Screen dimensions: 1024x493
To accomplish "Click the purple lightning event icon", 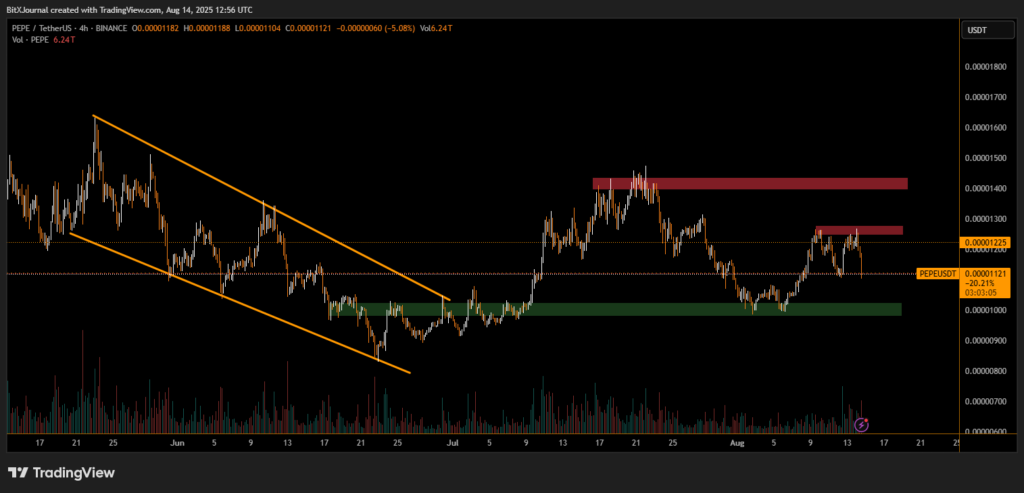I will (x=860, y=425).
